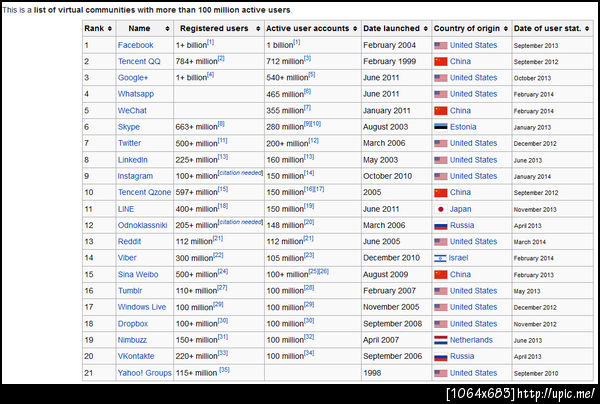This screenshot has width=600, height=404.
Task: Open Russia link in Odnoklassniki row
Action: point(462,225)
